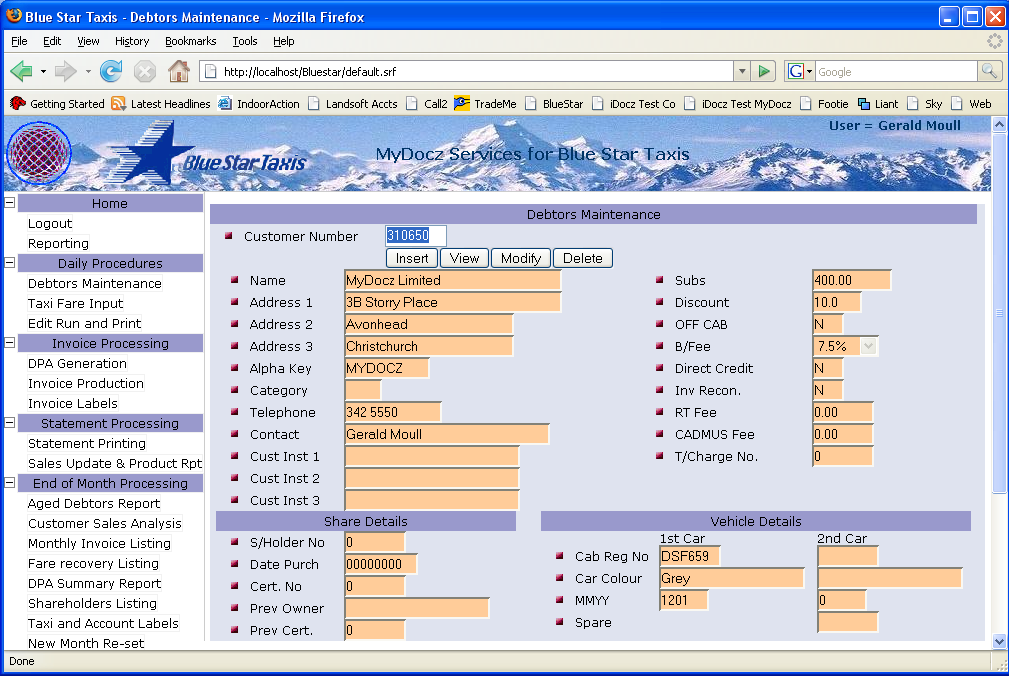
Task: Click the View record button
Action: click(464, 258)
